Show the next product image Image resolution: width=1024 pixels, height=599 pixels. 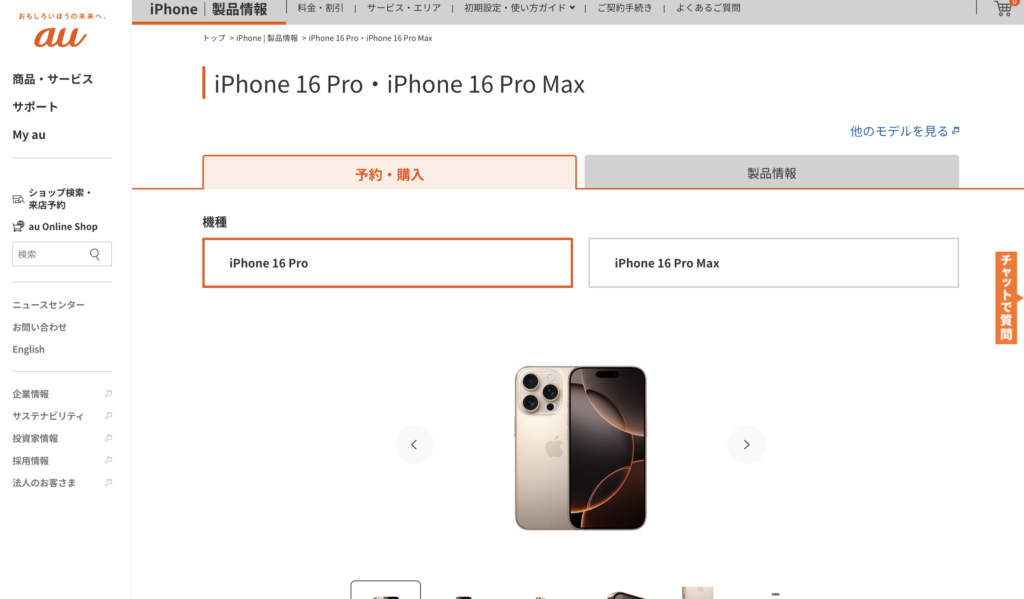coord(746,444)
